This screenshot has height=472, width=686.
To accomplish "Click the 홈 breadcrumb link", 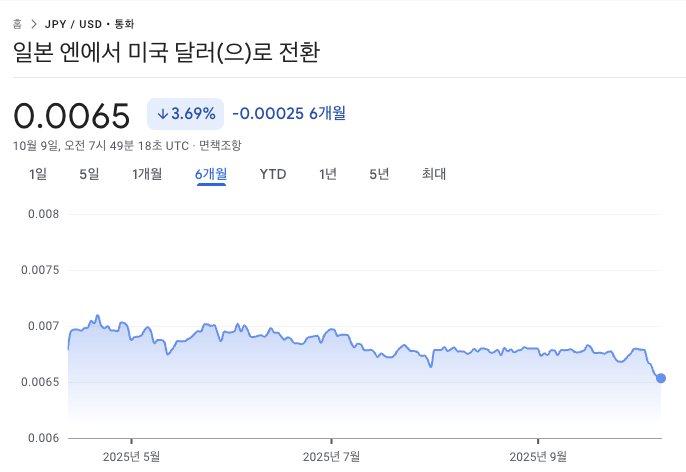I will tap(17, 23).
